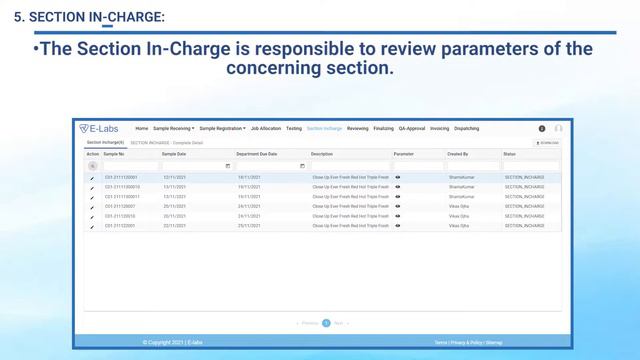Open the Job Allocation menu
Screen dimensions: 640x360
click(x=266, y=129)
